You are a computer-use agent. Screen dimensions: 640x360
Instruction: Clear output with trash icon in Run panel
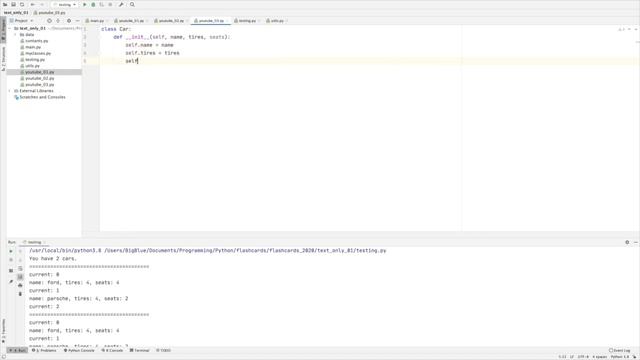click(20, 294)
